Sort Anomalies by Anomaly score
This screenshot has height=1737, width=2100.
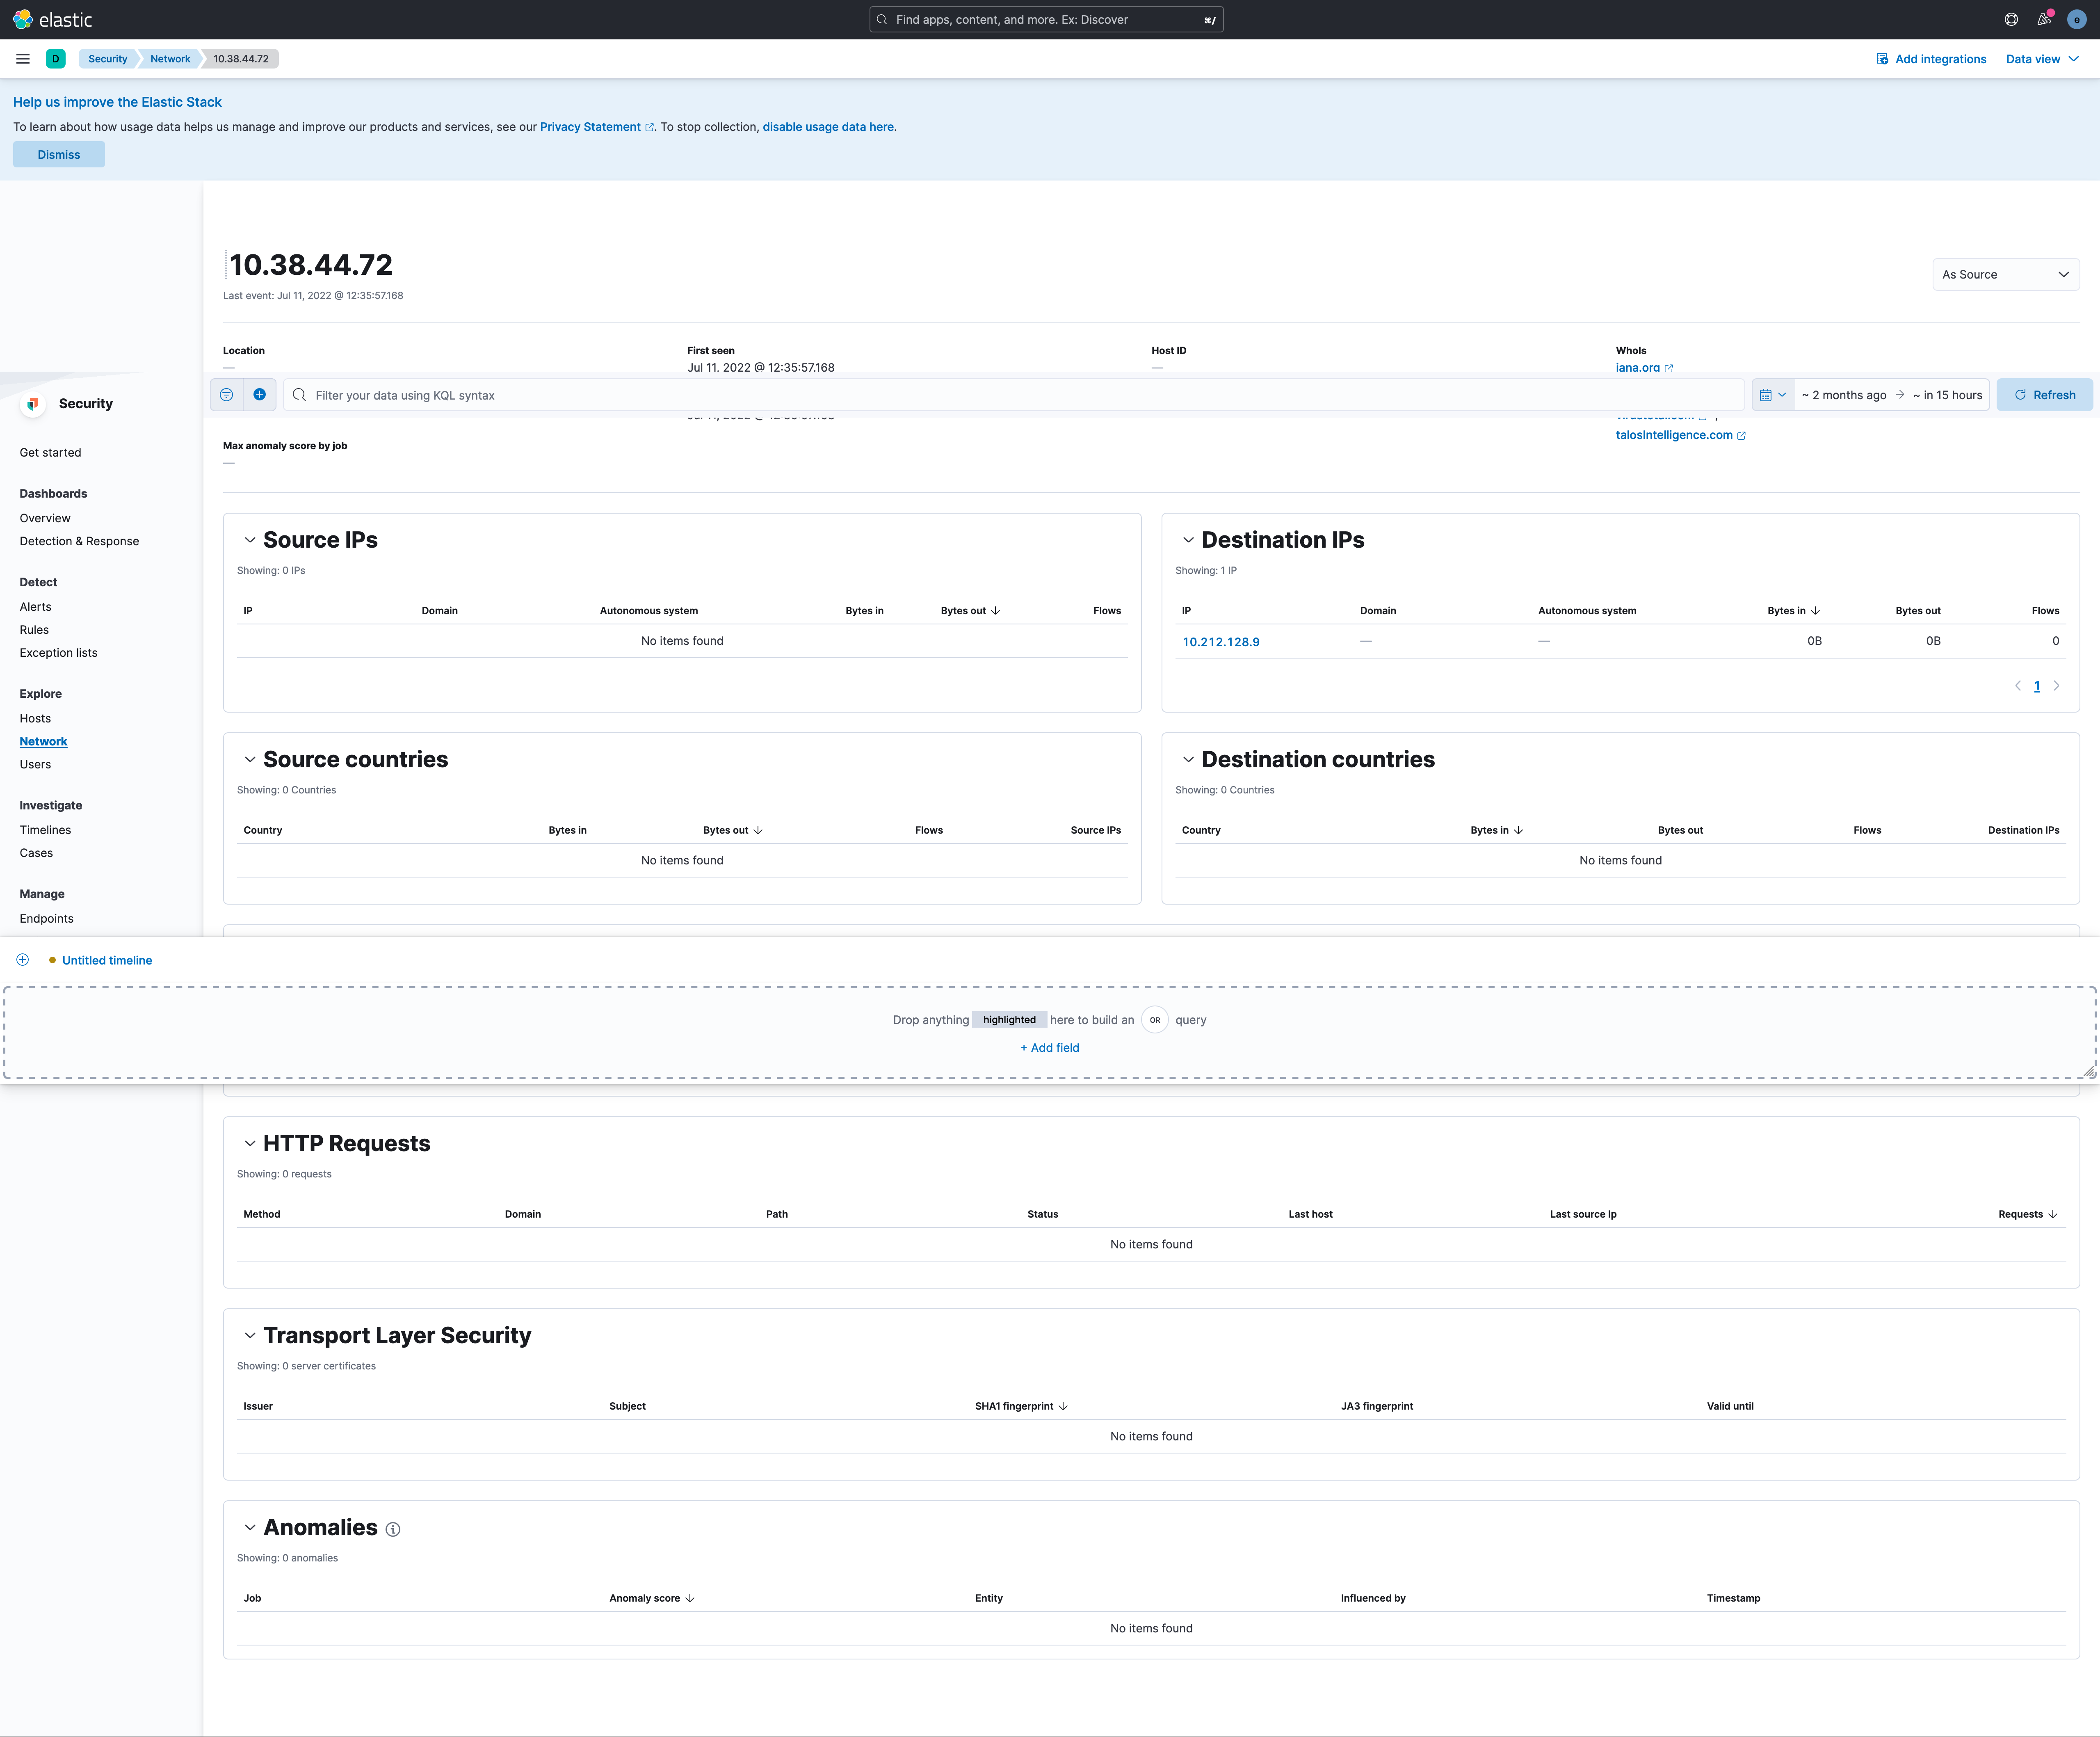(x=652, y=1598)
